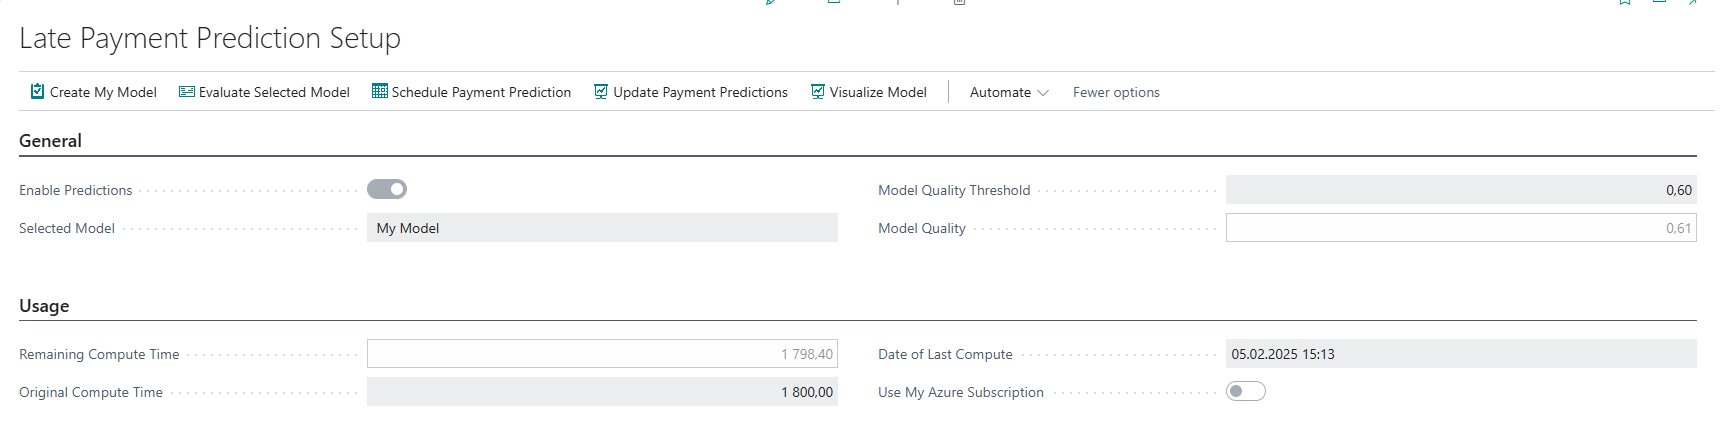
Task: Click the Model Quality Threshold value field
Action: point(1460,190)
